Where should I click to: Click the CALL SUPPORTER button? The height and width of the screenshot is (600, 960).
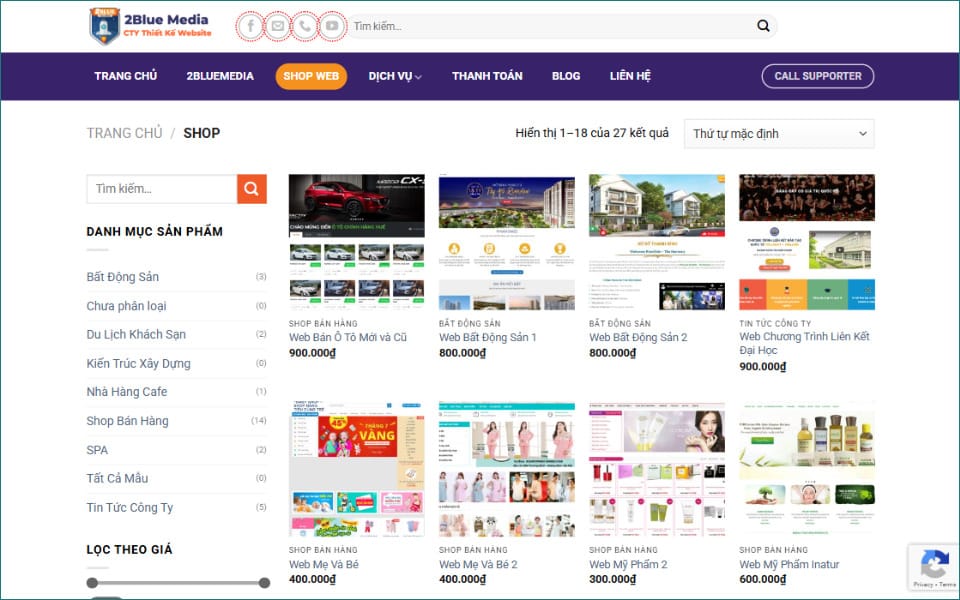click(x=817, y=75)
